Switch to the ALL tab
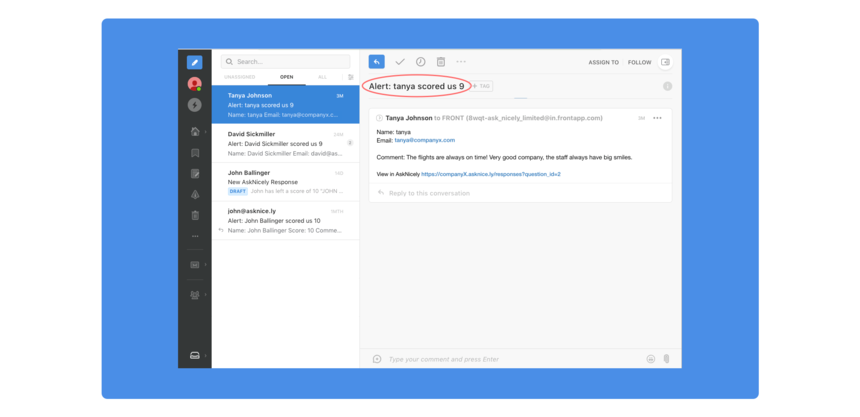 coord(322,77)
